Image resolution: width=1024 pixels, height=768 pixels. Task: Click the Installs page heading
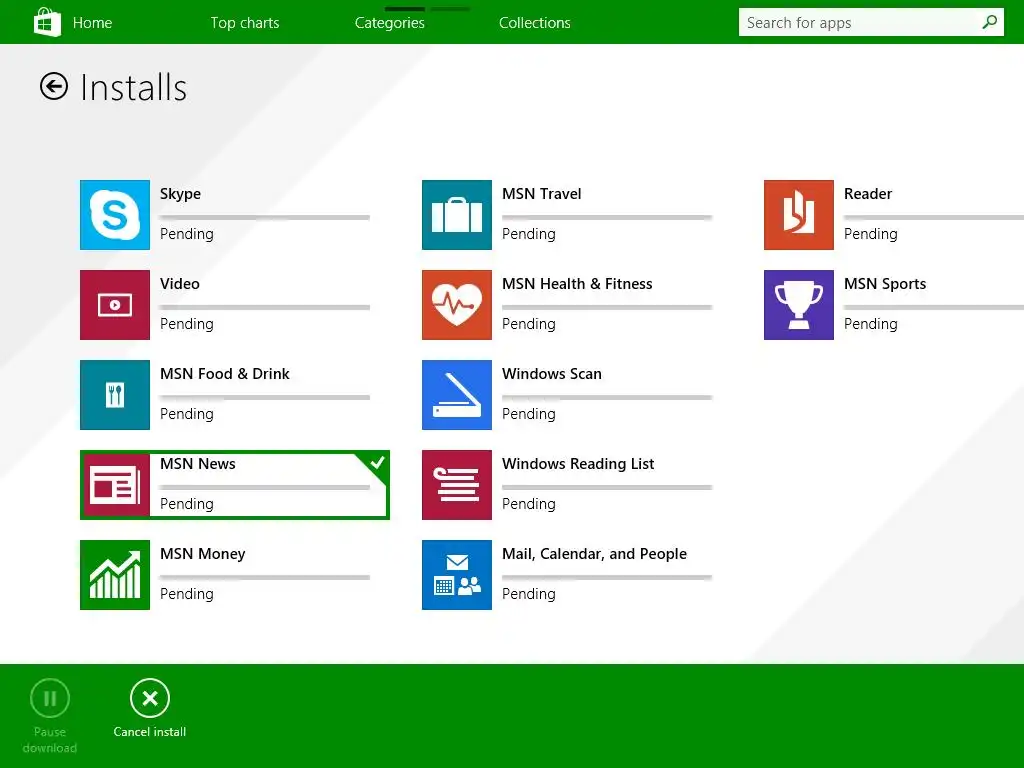click(x=133, y=88)
